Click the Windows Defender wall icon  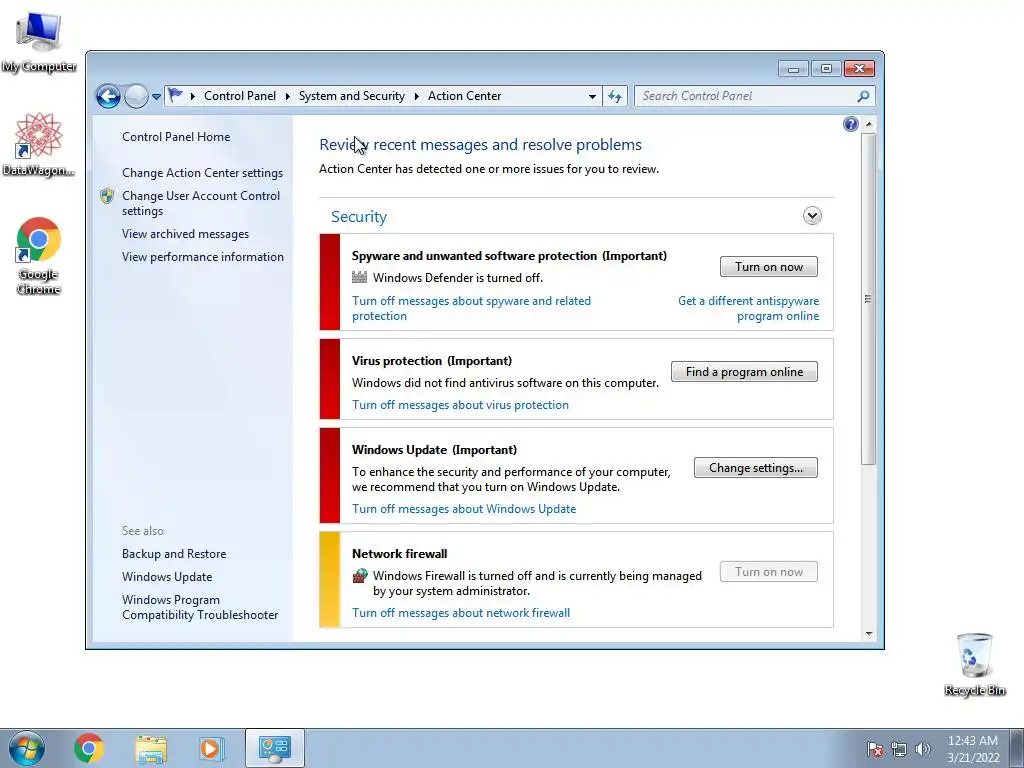pyautogui.click(x=359, y=277)
